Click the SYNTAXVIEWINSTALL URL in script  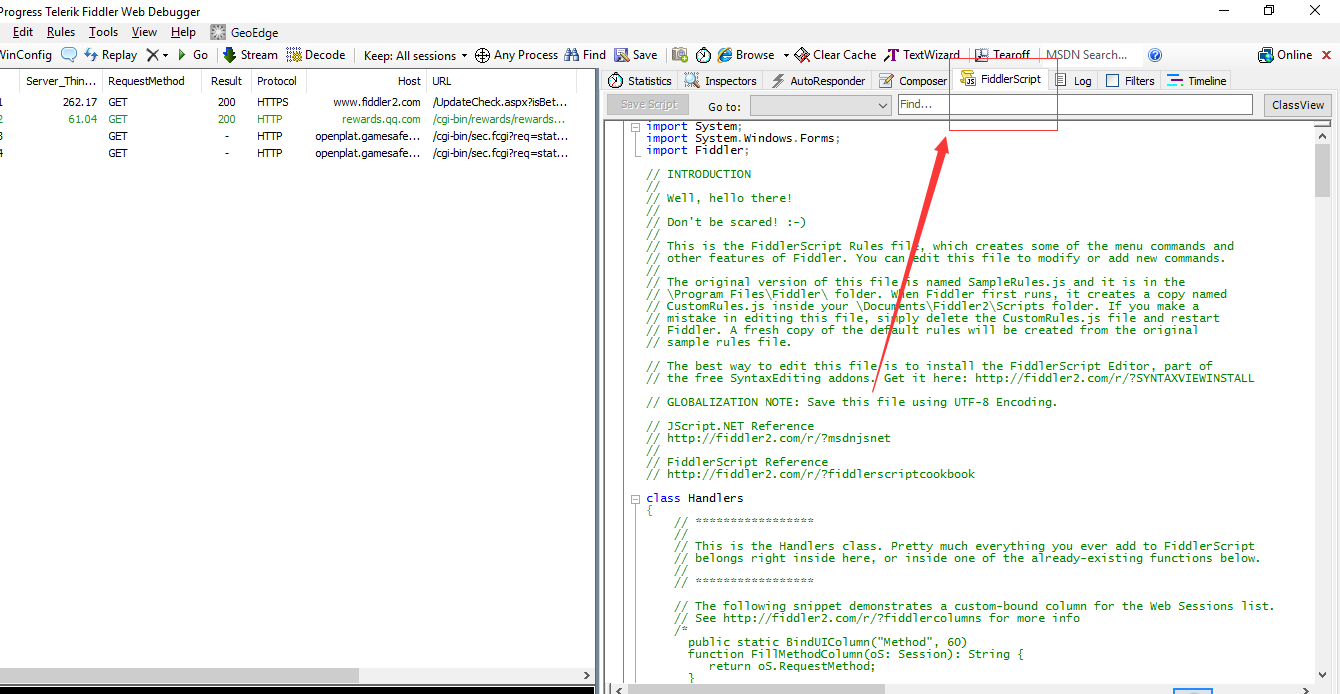coord(1115,378)
